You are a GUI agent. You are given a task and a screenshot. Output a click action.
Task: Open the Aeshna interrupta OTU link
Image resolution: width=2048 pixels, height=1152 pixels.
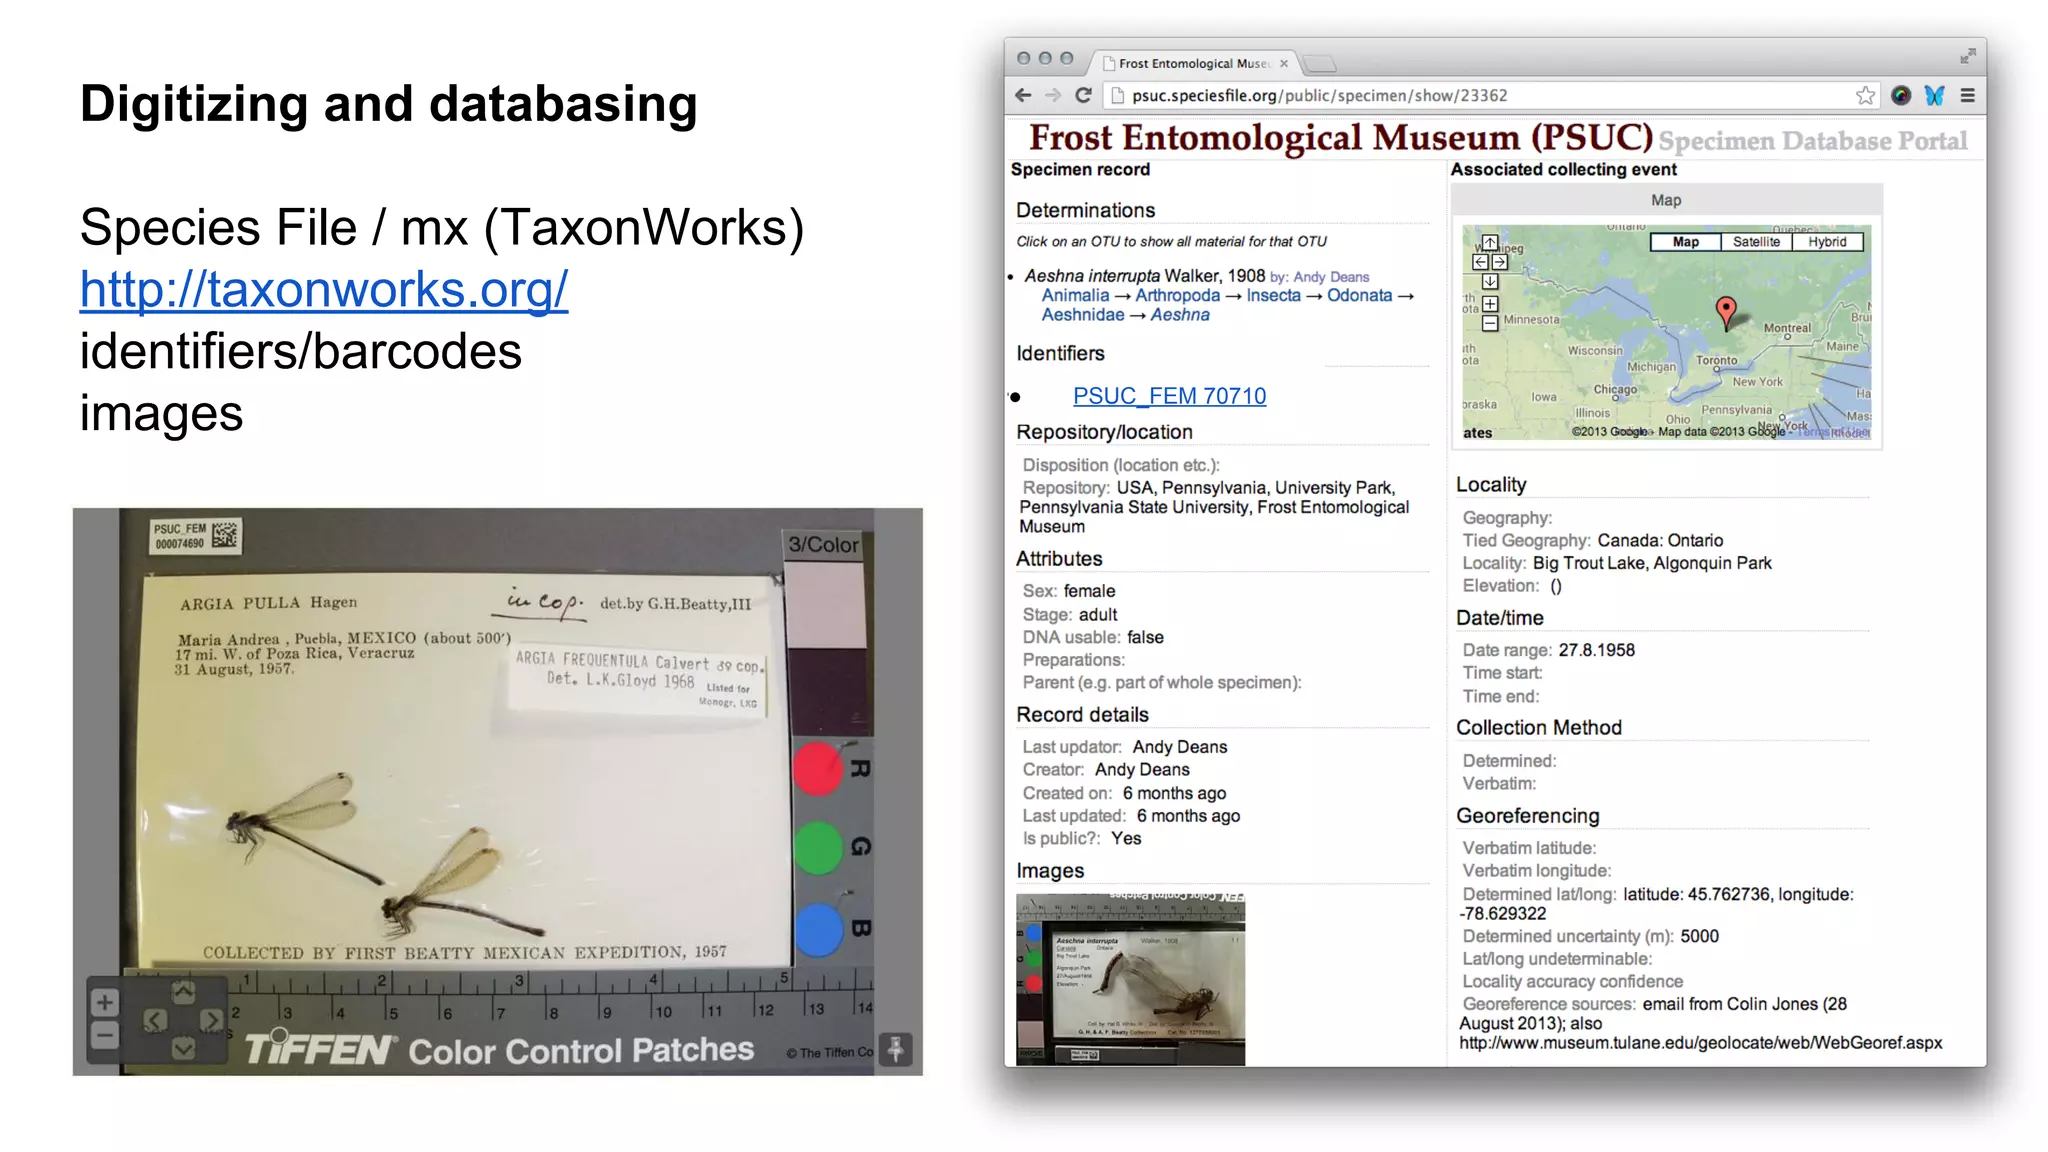(x=1144, y=276)
